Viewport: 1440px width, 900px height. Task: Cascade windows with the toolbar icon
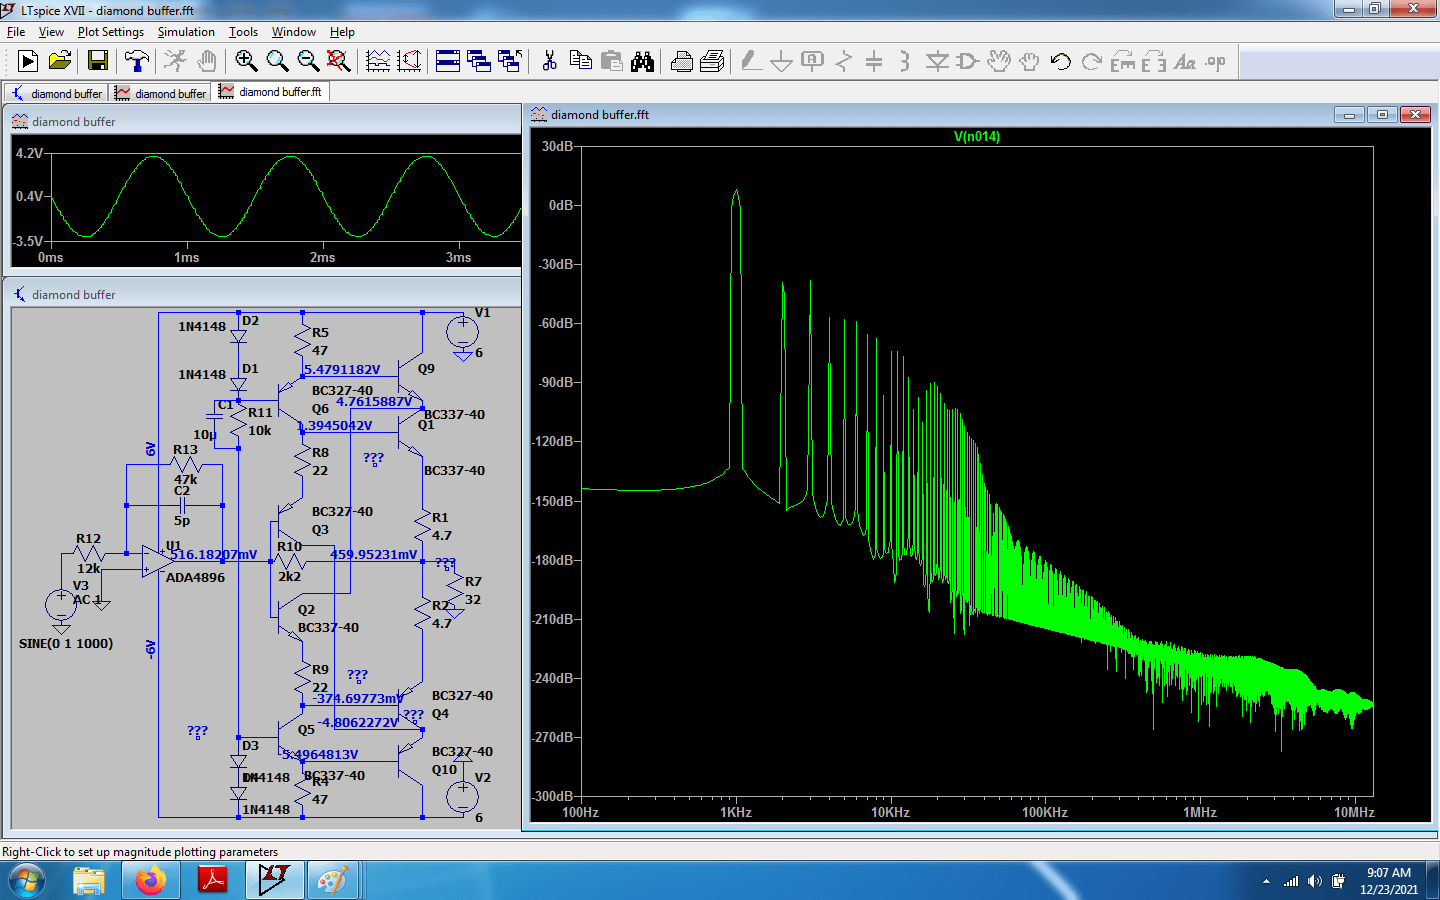pyautogui.click(x=479, y=62)
